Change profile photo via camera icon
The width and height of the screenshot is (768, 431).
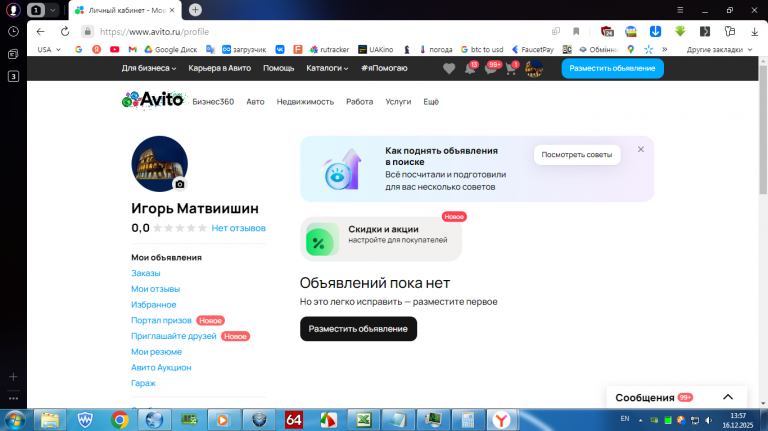(180, 184)
